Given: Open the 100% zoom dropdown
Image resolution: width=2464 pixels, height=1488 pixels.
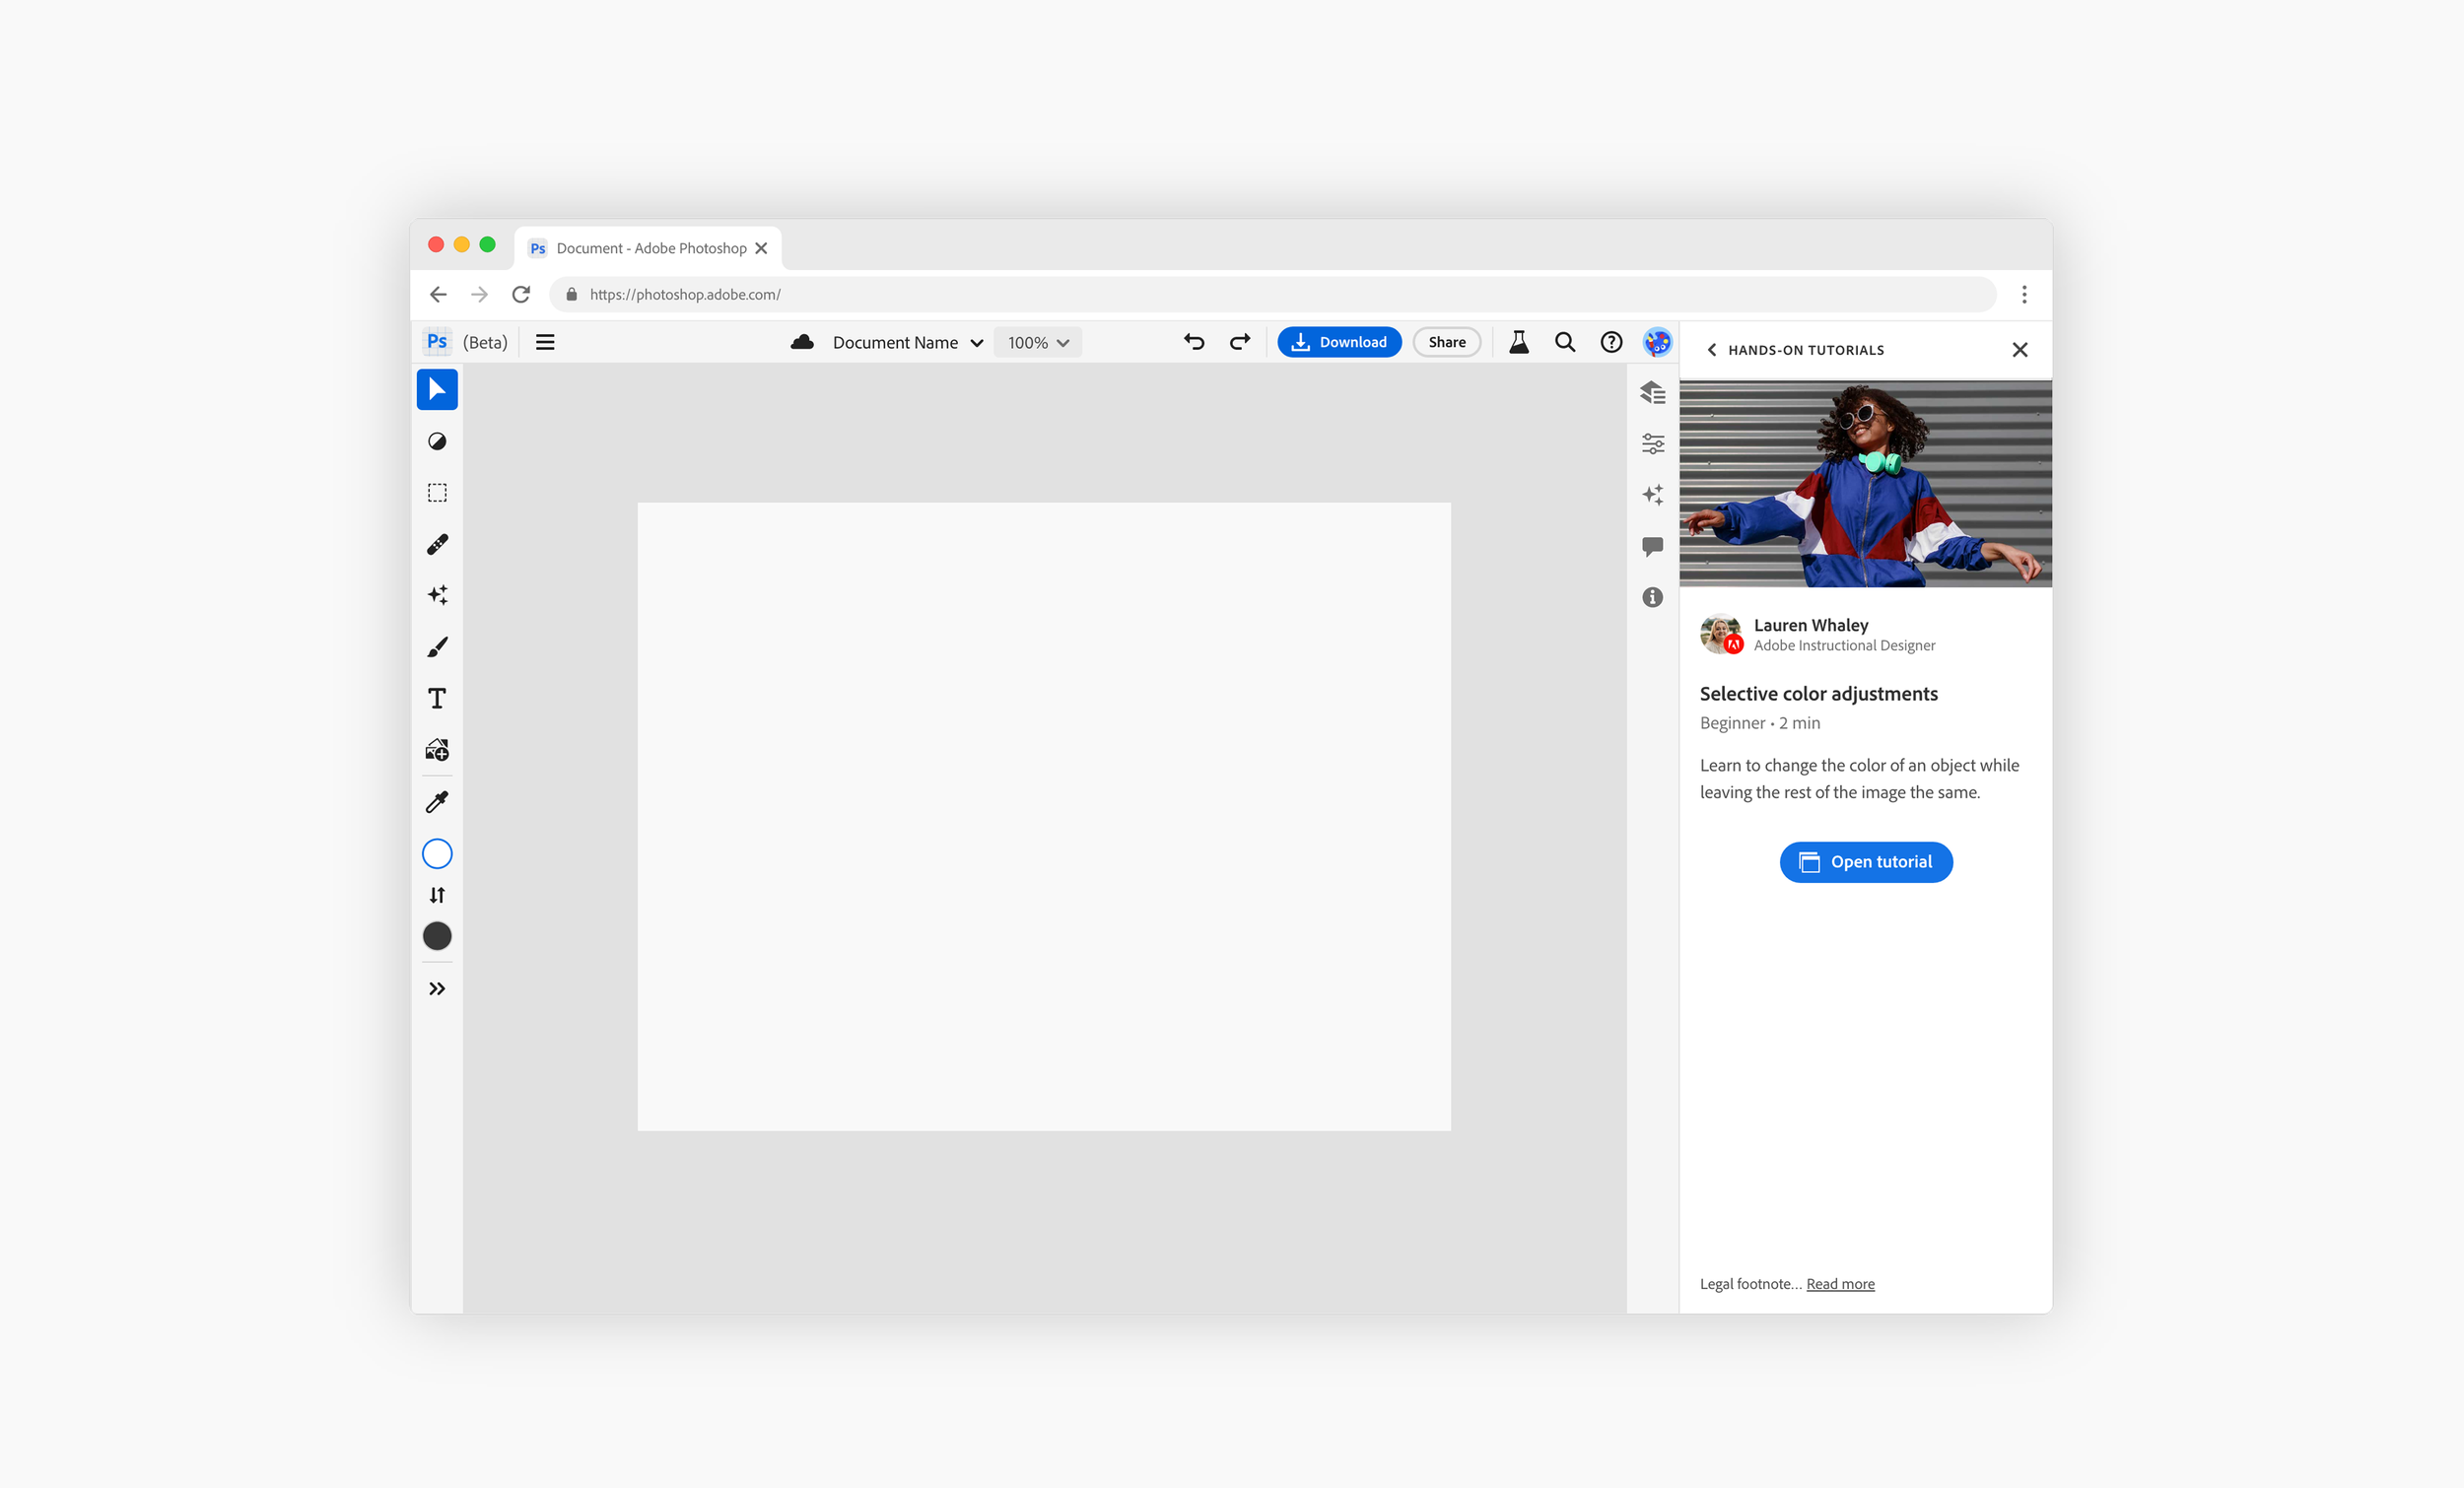Looking at the screenshot, I should pyautogui.click(x=1037, y=342).
